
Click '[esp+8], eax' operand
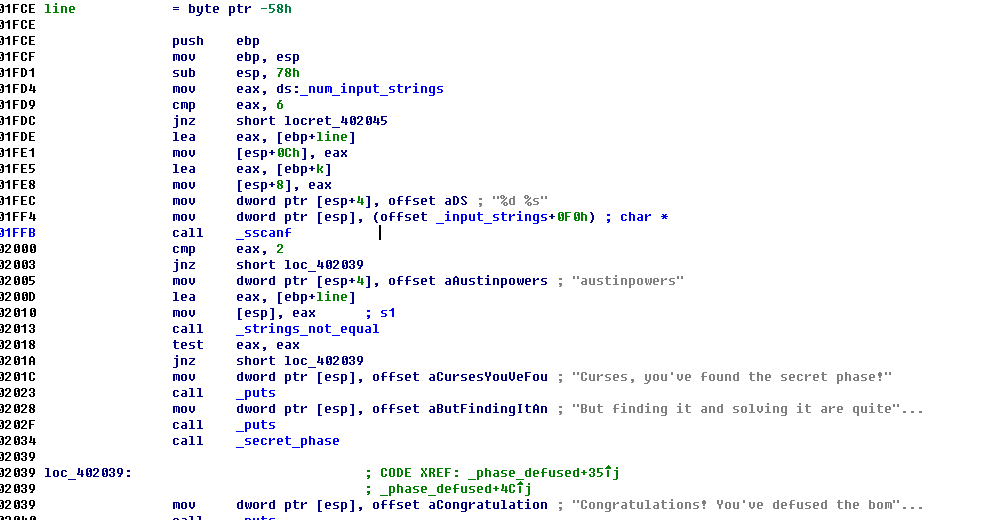pyautogui.click(x=284, y=185)
